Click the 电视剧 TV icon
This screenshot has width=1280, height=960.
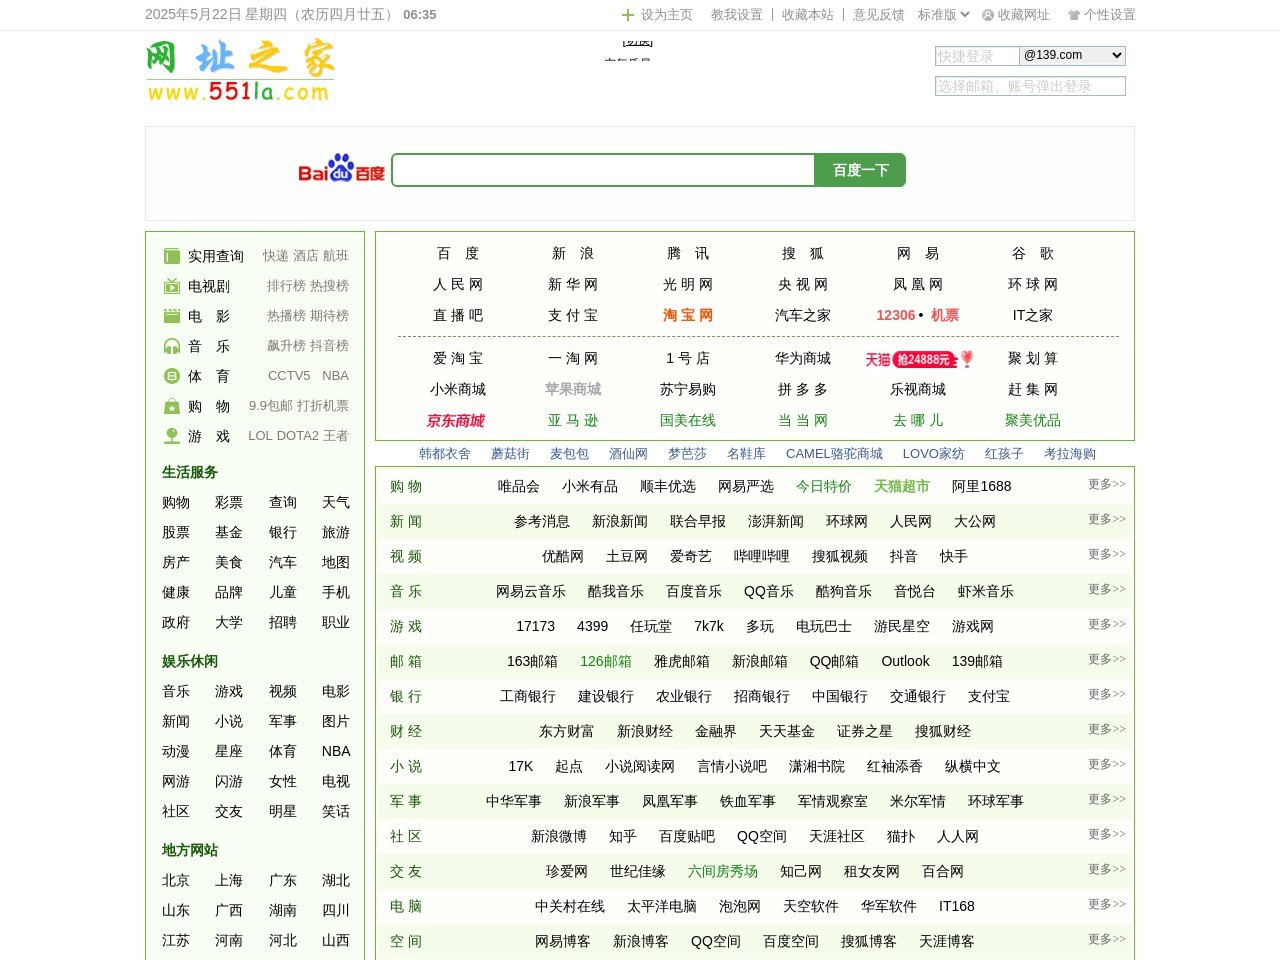pos(172,286)
